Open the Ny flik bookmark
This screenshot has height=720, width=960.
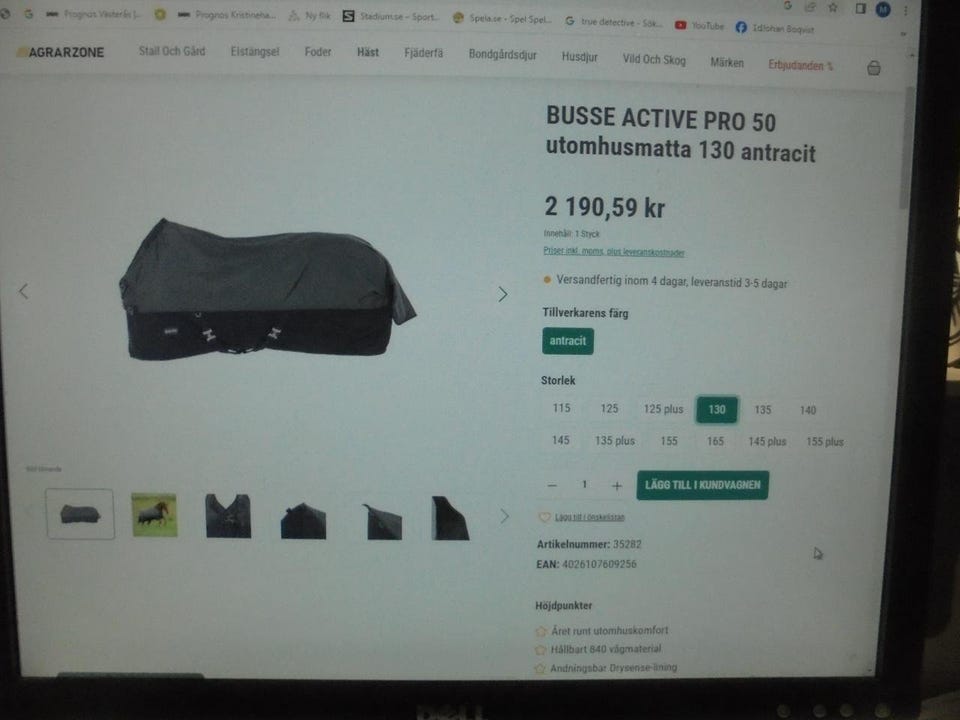(310, 15)
